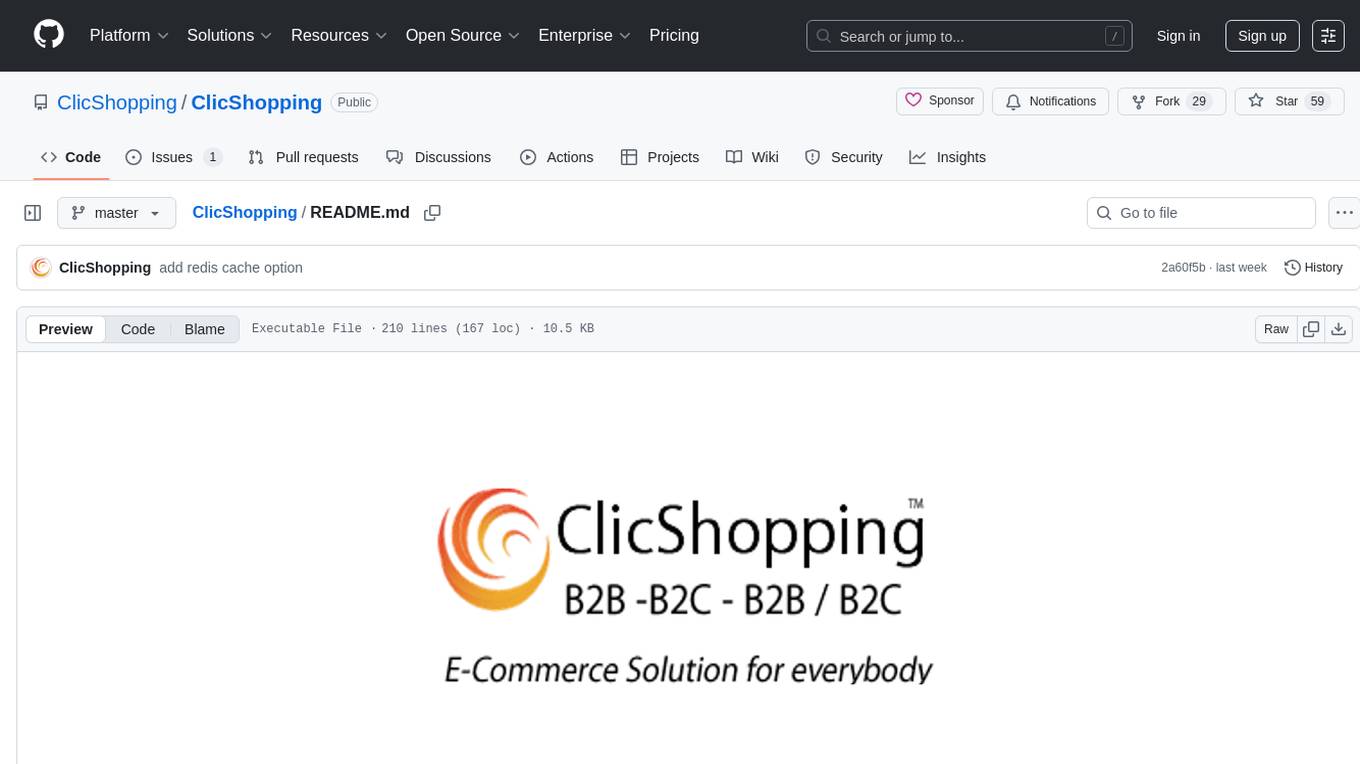Viewport: 1360px width, 764px height.
Task: Fork the repository
Action: 1172,101
